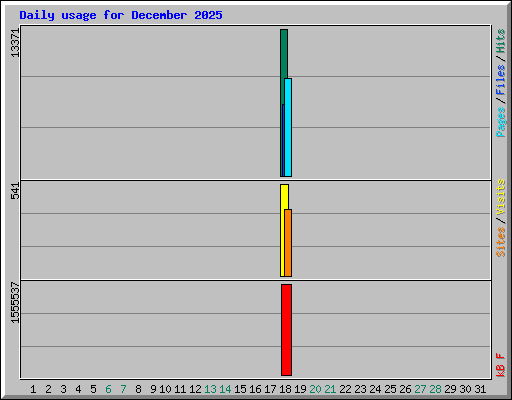This screenshot has height=400, width=512.
Task: Click day 3 on the x-axis
Action: coord(63,389)
